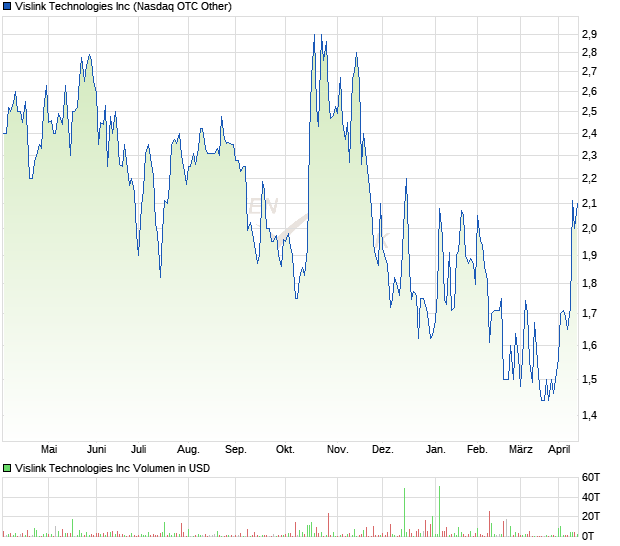Image resolution: width=620 pixels, height=546 pixels.
Task: Click the 1,9 price axis value
Action: pyautogui.click(x=589, y=255)
